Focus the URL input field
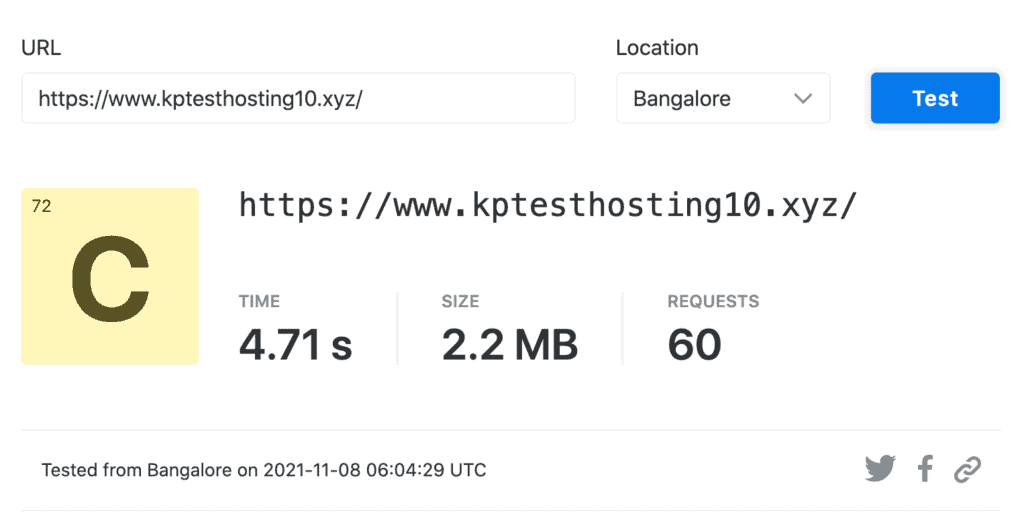 (298, 98)
